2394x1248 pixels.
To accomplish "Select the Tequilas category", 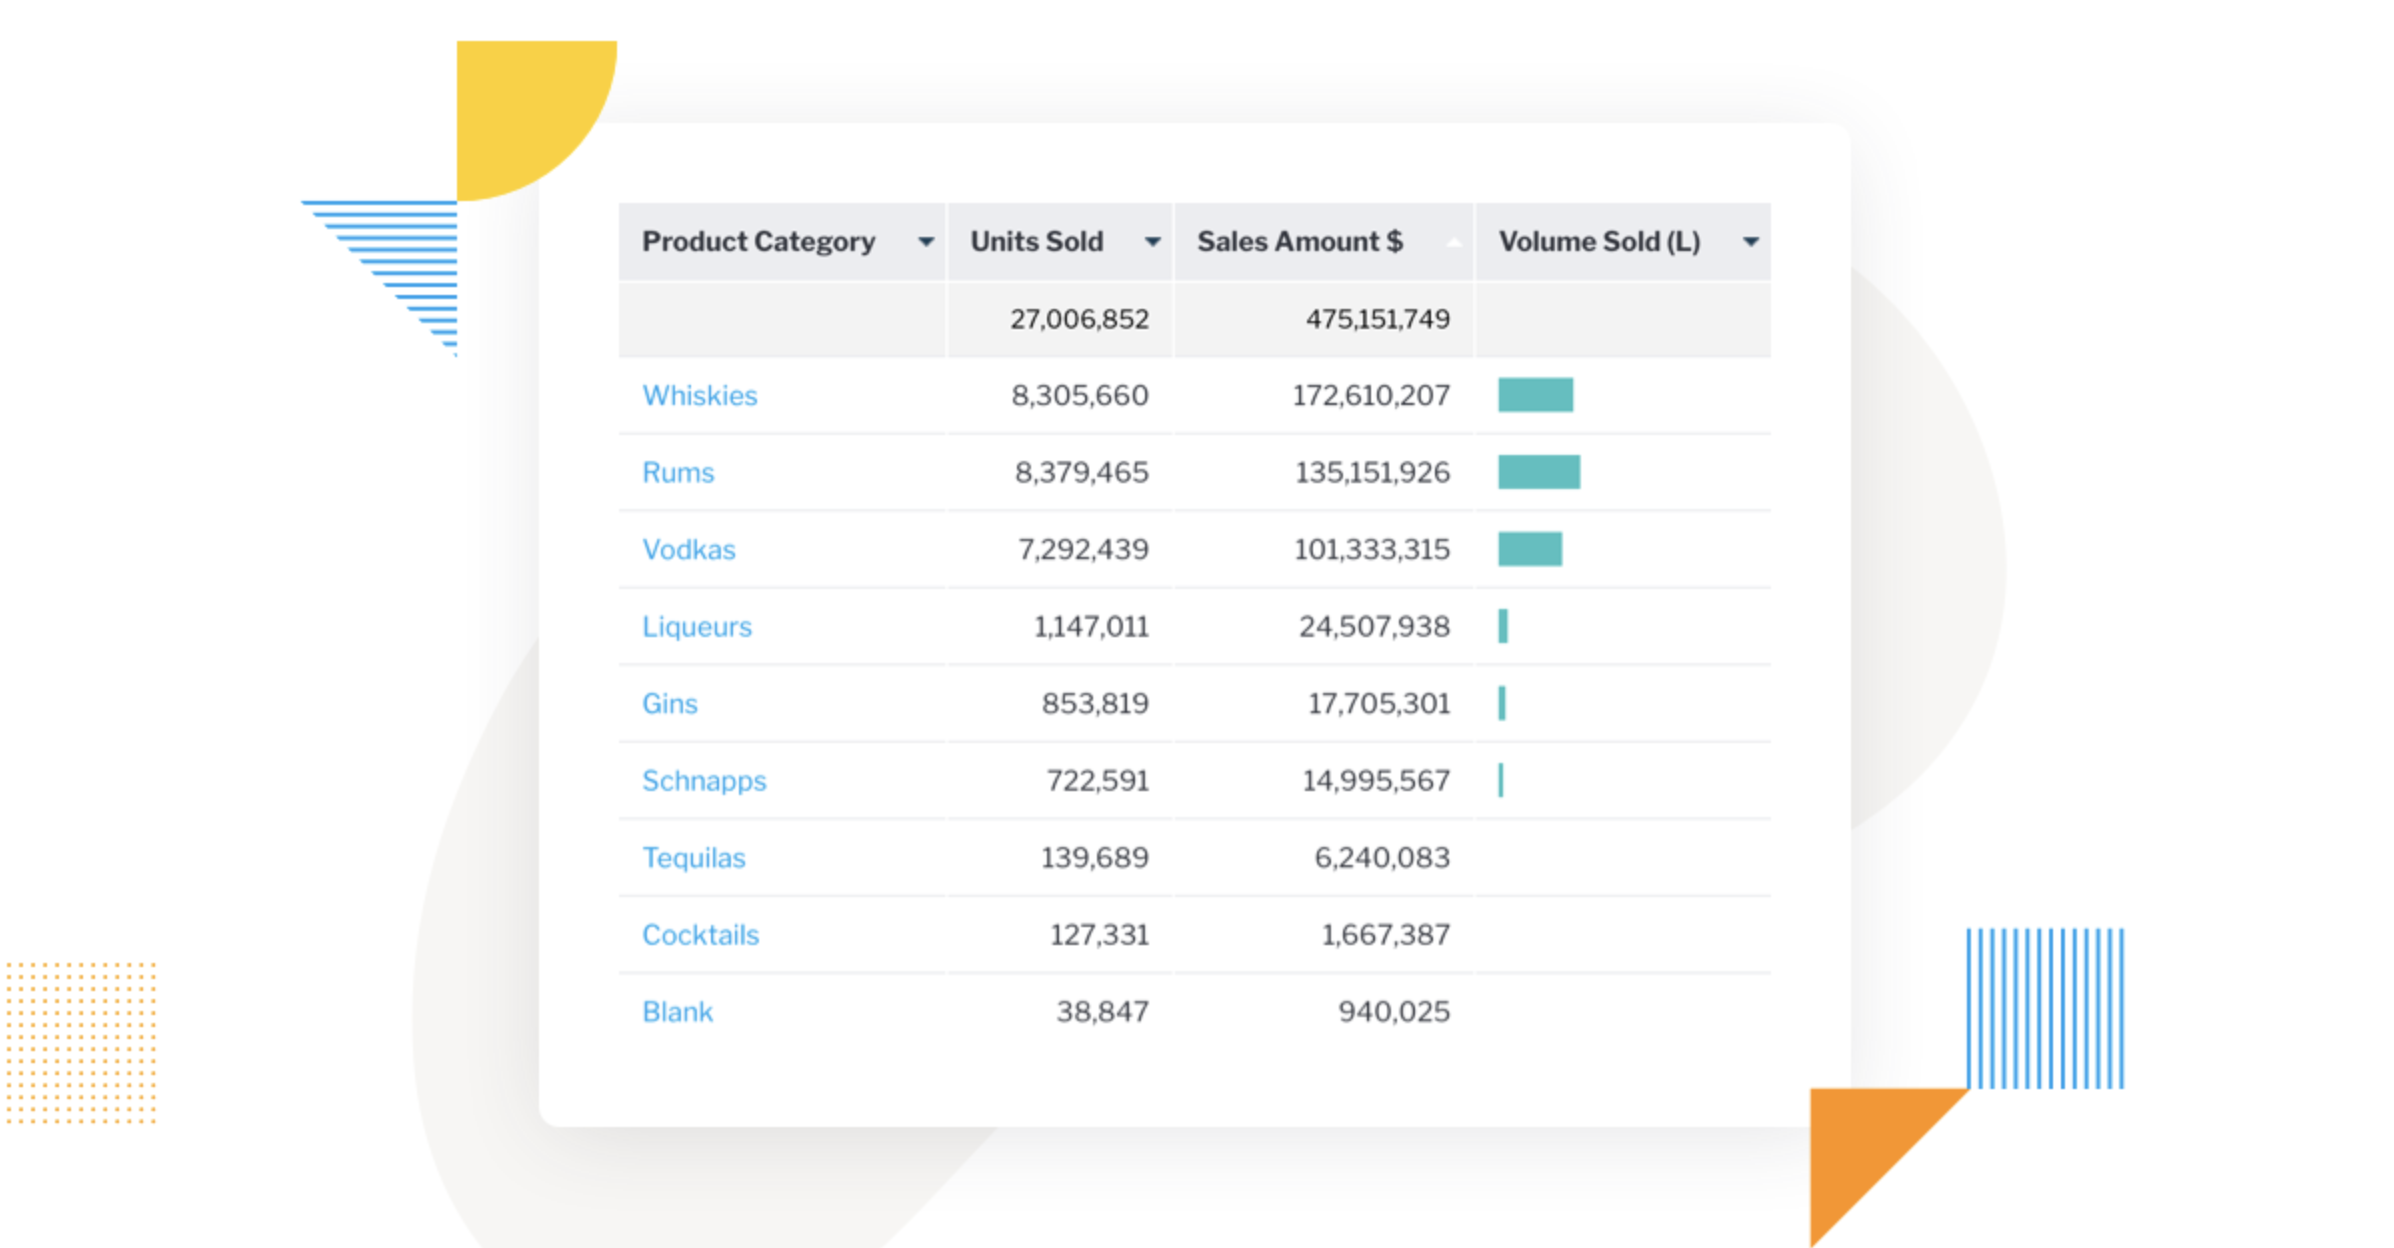I will pos(693,857).
